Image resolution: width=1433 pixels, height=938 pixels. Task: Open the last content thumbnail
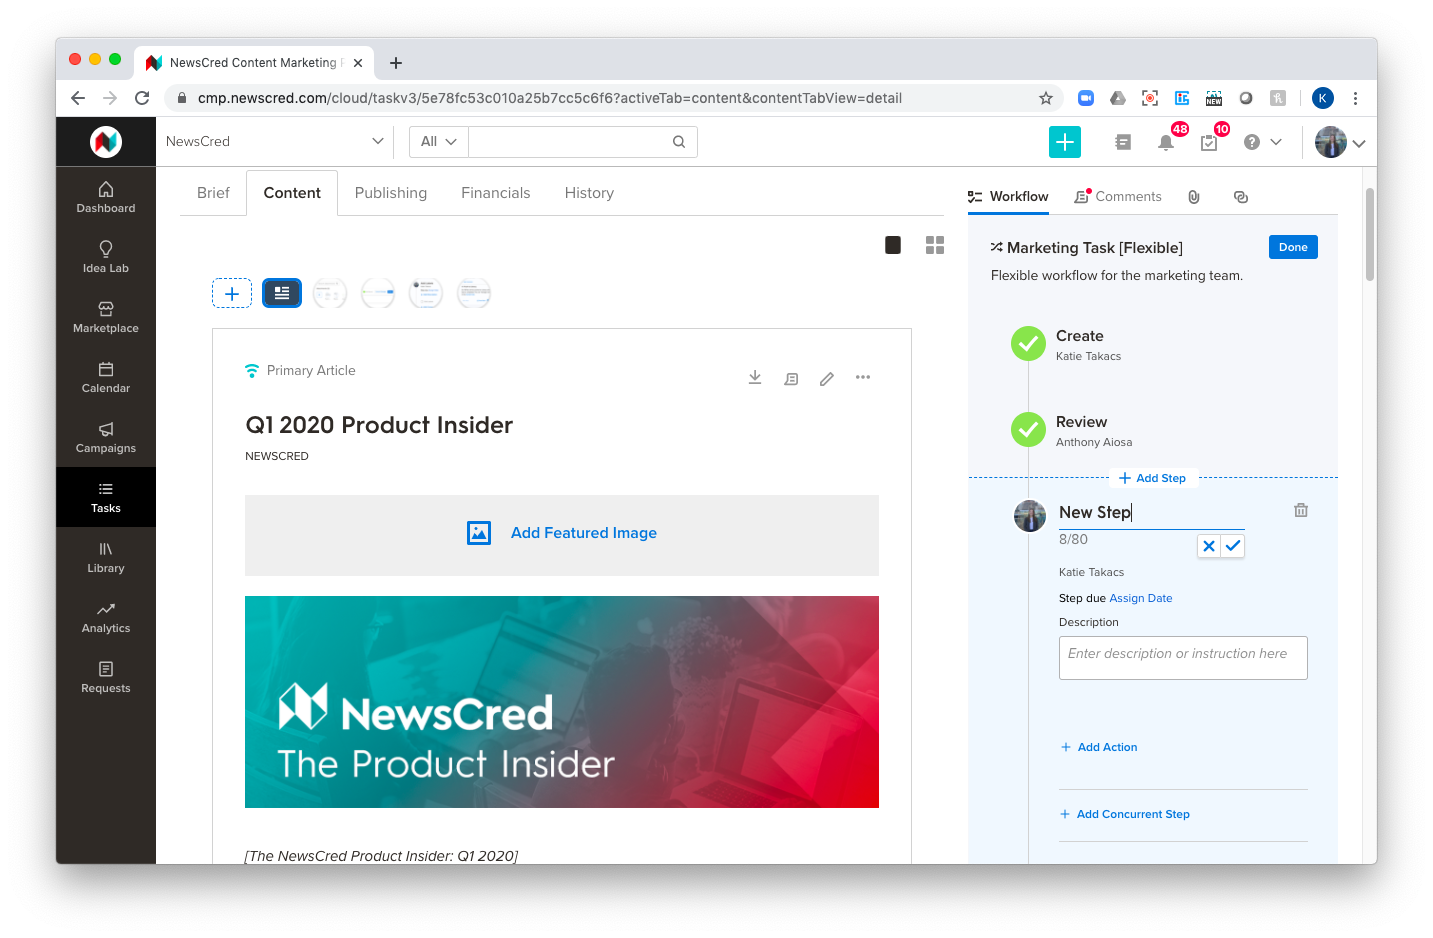point(474,293)
